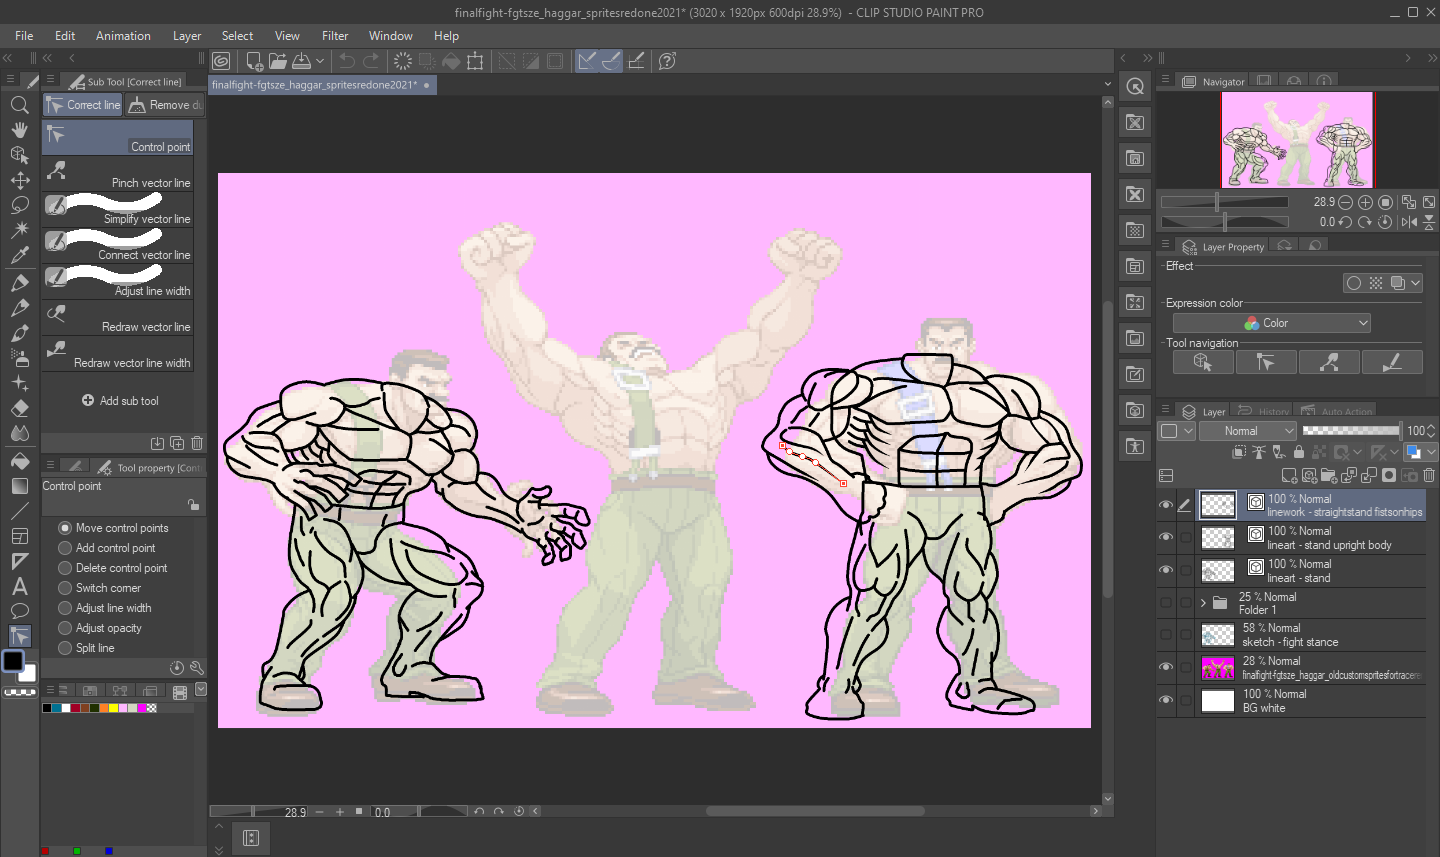Open the support help icon

[667, 61]
